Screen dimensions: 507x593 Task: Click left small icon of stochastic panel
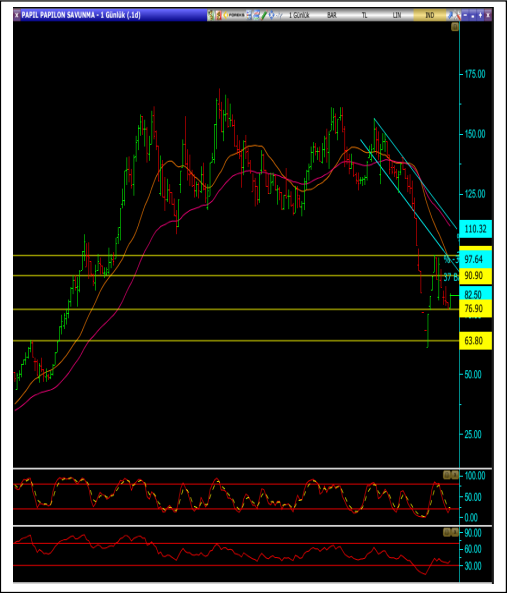coord(447,475)
